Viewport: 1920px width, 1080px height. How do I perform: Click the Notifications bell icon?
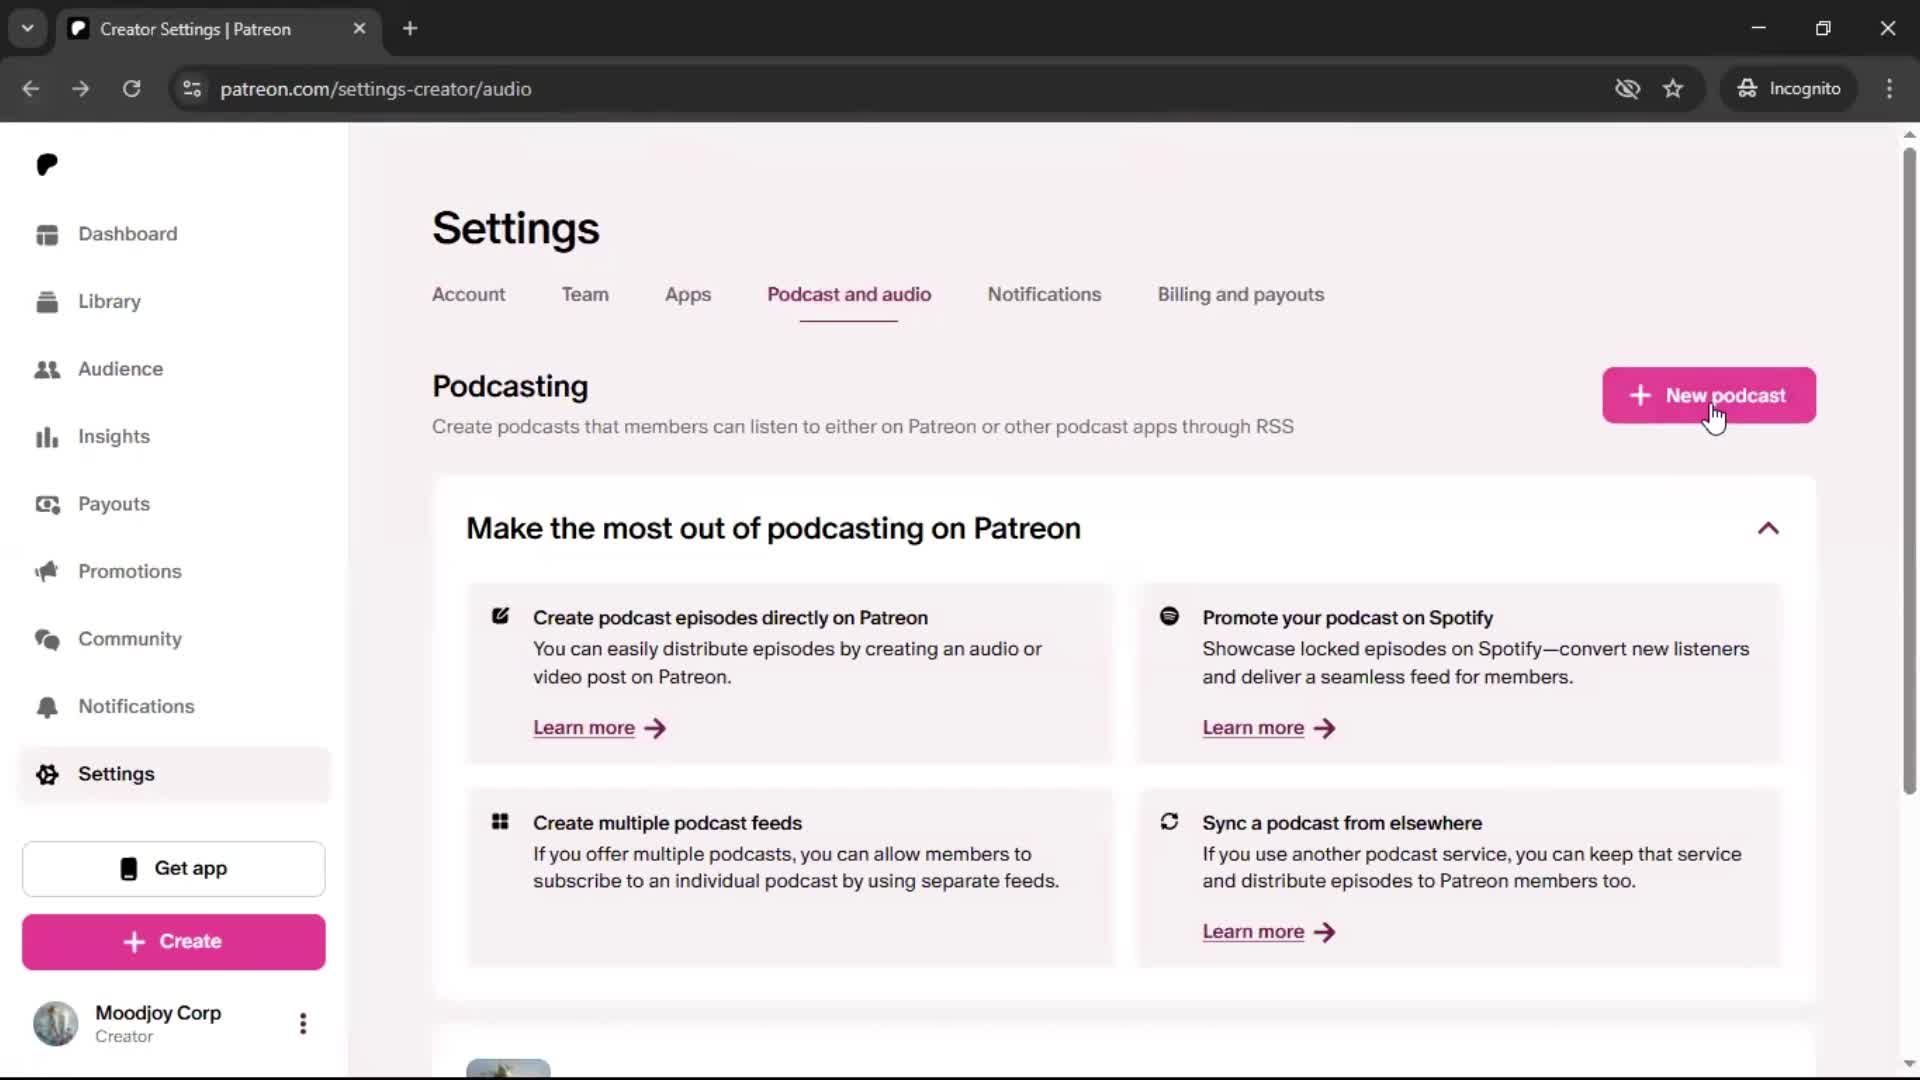[x=47, y=707]
